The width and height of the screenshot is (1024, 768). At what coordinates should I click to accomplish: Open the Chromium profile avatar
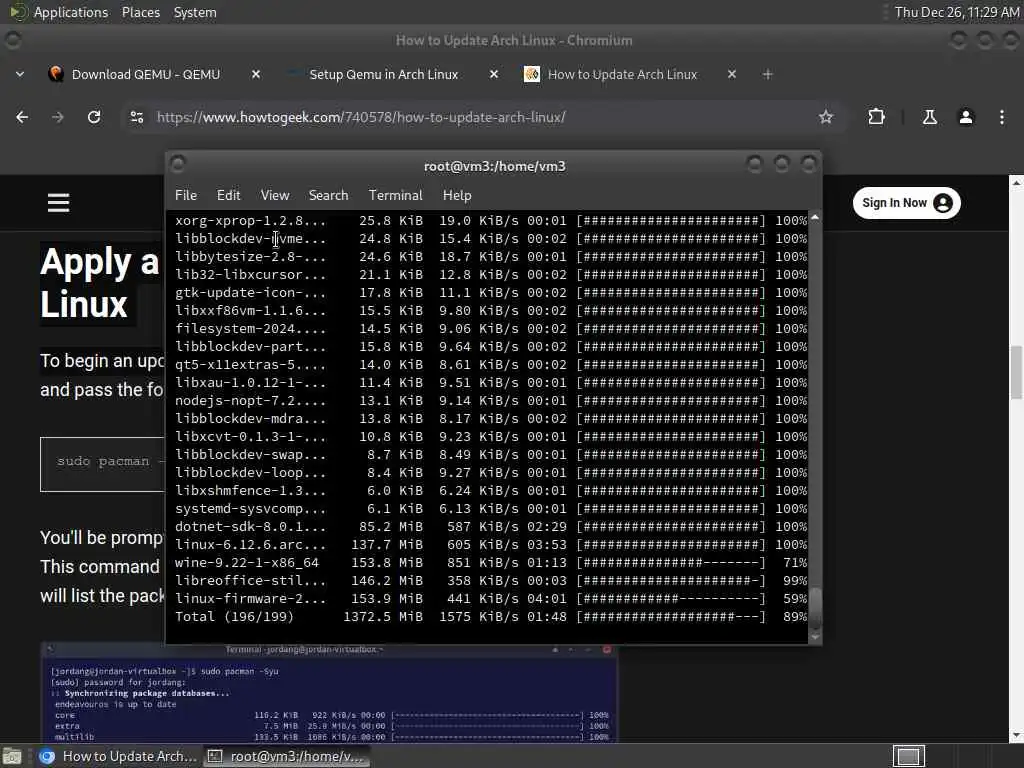click(x=966, y=117)
